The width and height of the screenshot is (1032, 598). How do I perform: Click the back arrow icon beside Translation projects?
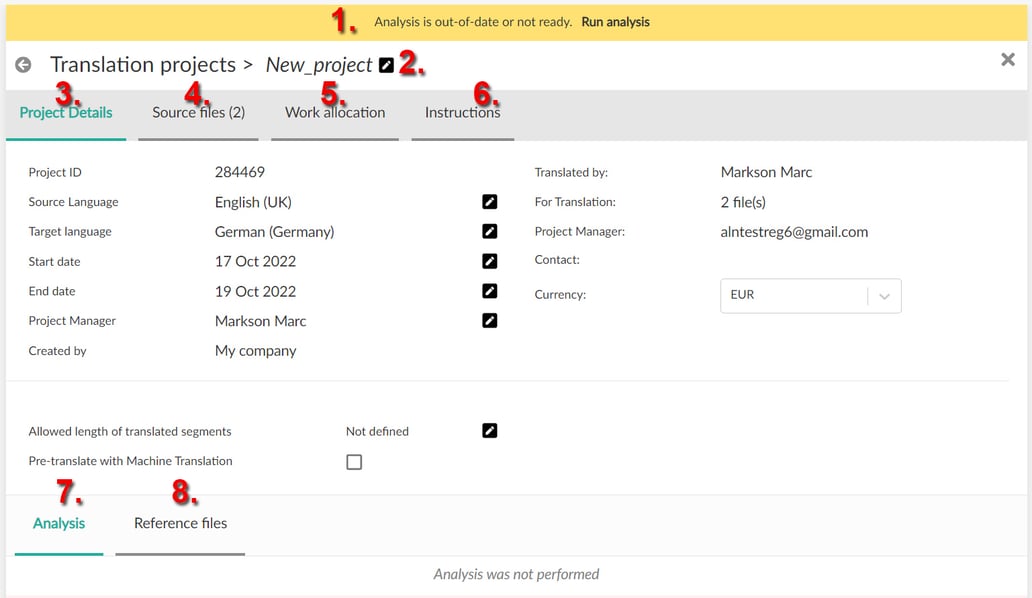click(x=23, y=64)
